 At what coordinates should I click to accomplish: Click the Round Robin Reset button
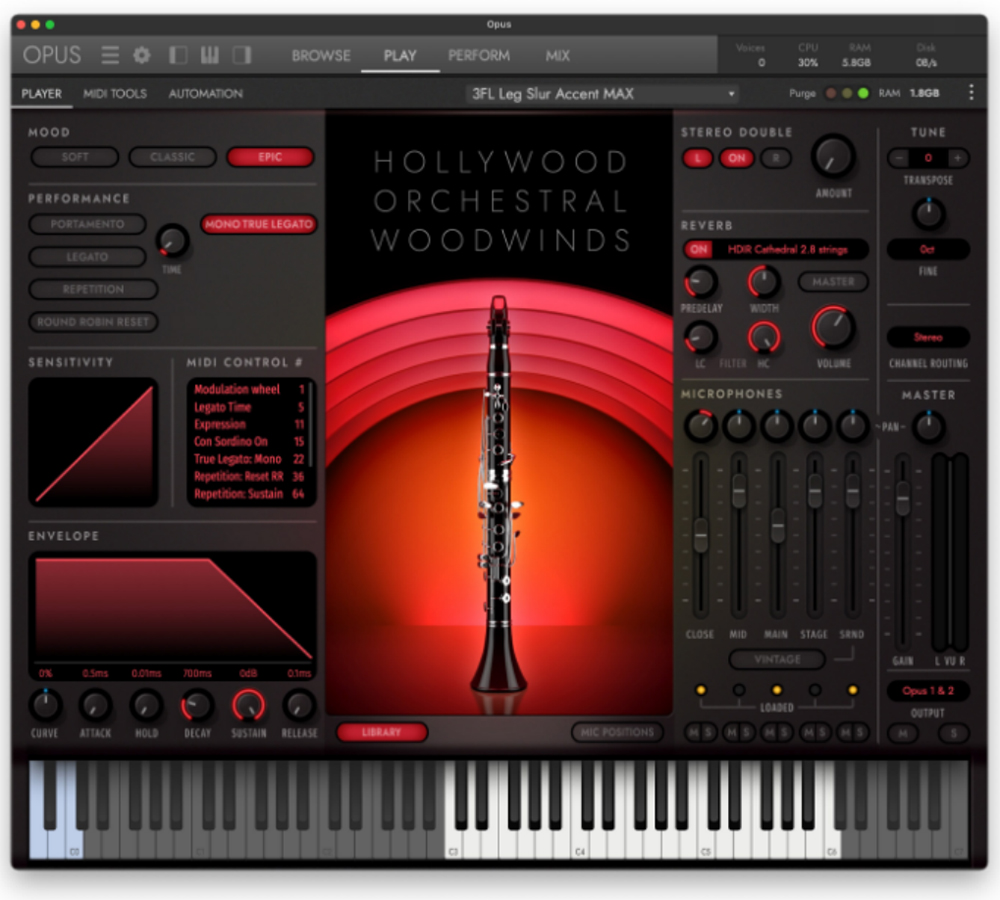pos(93,321)
